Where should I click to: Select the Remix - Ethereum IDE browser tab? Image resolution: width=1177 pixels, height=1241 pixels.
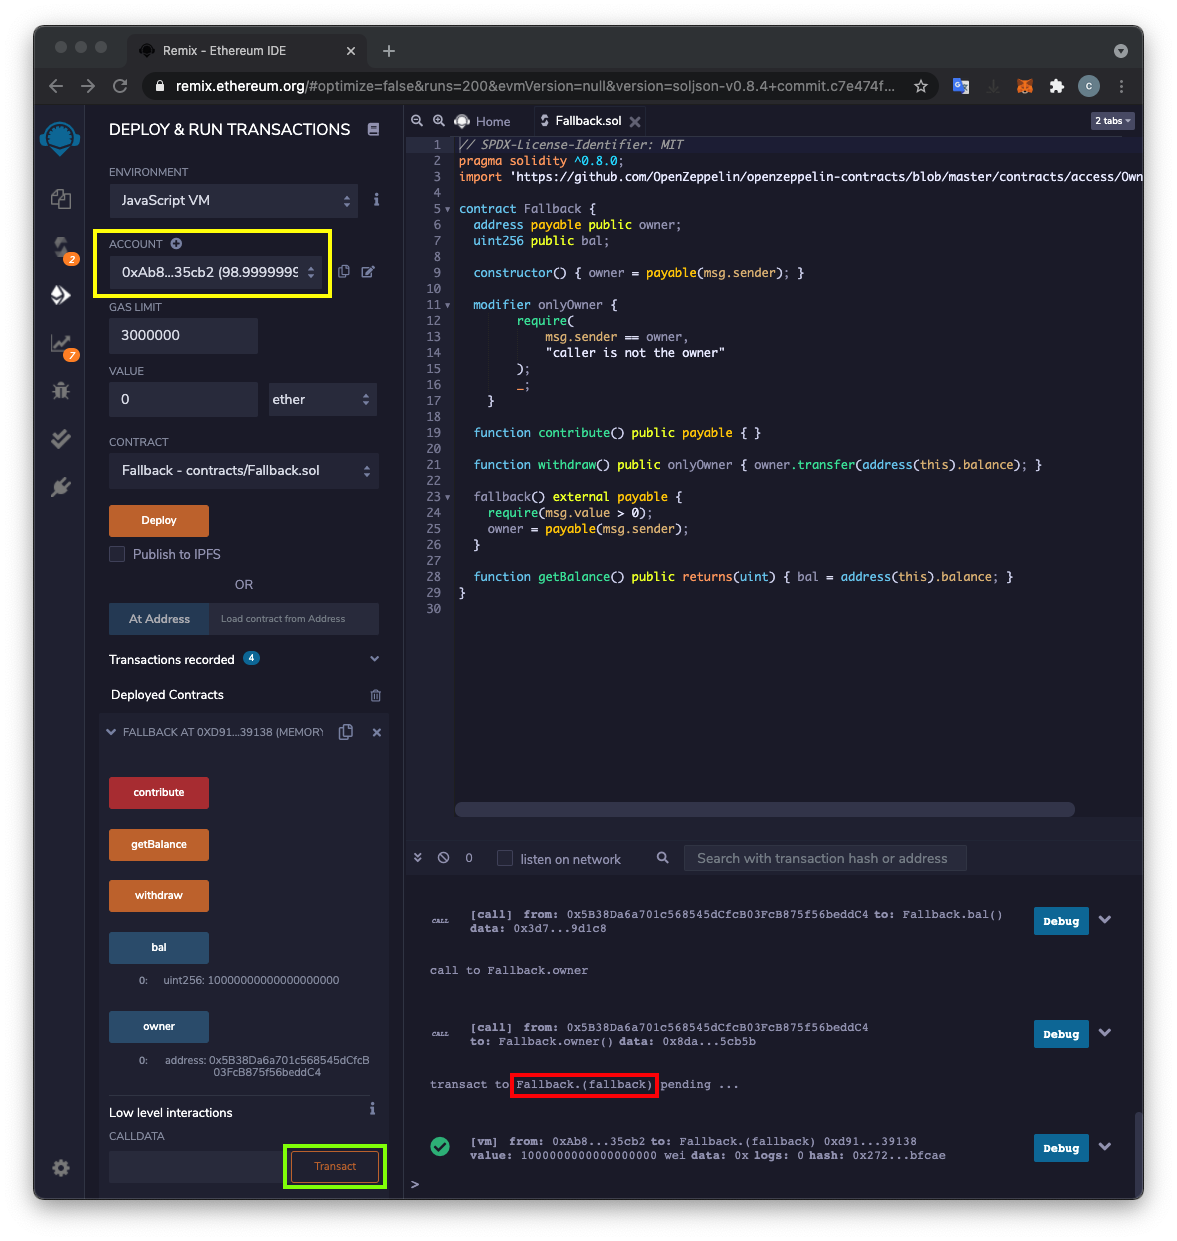click(x=247, y=51)
